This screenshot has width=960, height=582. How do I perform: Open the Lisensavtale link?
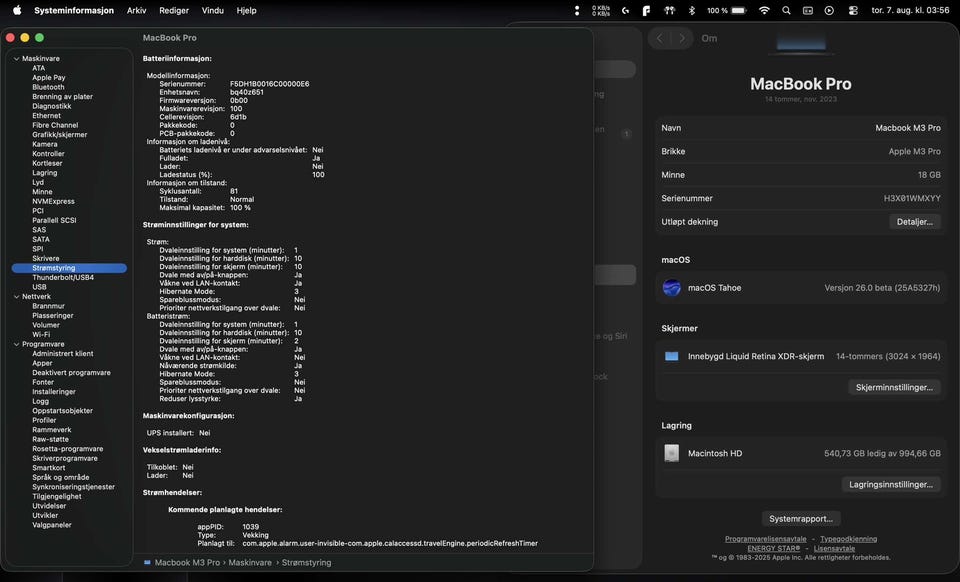(834, 548)
